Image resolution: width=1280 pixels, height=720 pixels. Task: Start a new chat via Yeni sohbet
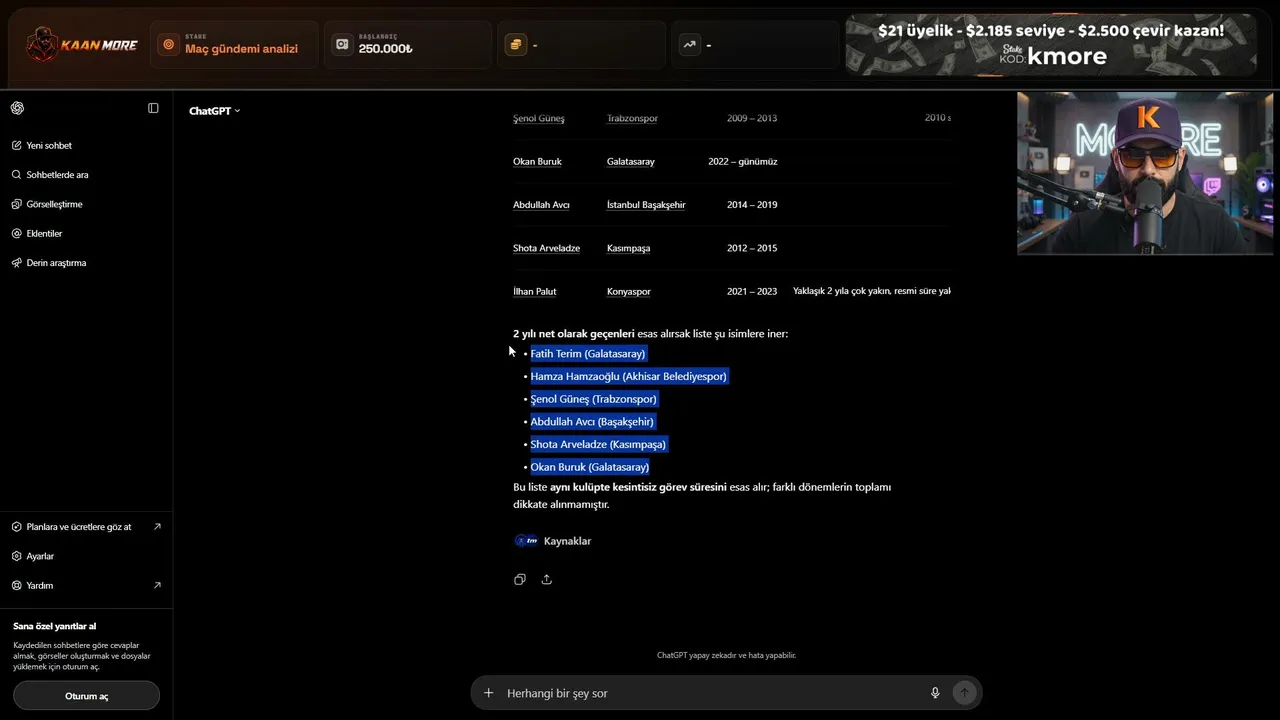pos(49,146)
